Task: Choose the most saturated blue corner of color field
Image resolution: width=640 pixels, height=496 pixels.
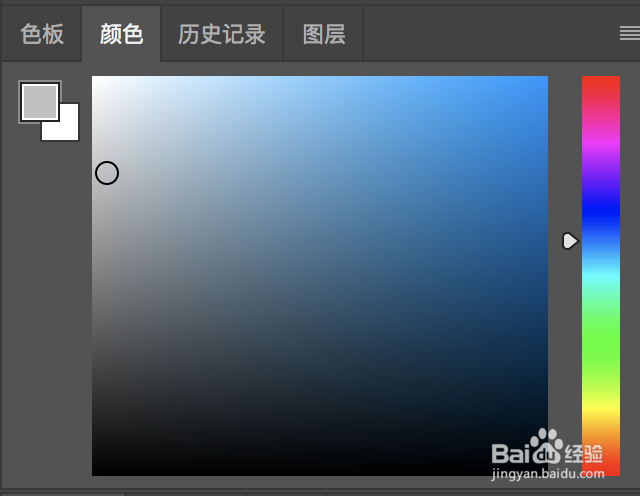Action: coord(544,80)
